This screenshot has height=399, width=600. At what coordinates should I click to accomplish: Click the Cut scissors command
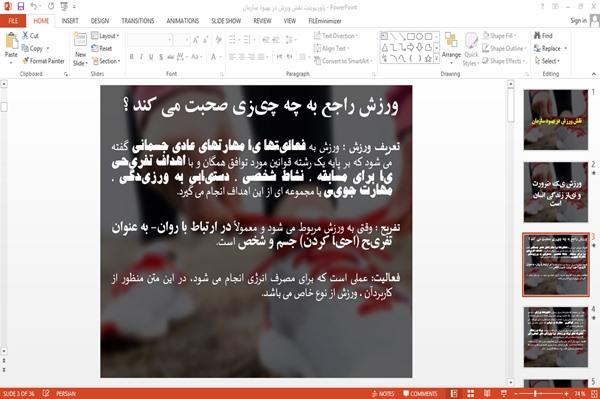coord(30,36)
